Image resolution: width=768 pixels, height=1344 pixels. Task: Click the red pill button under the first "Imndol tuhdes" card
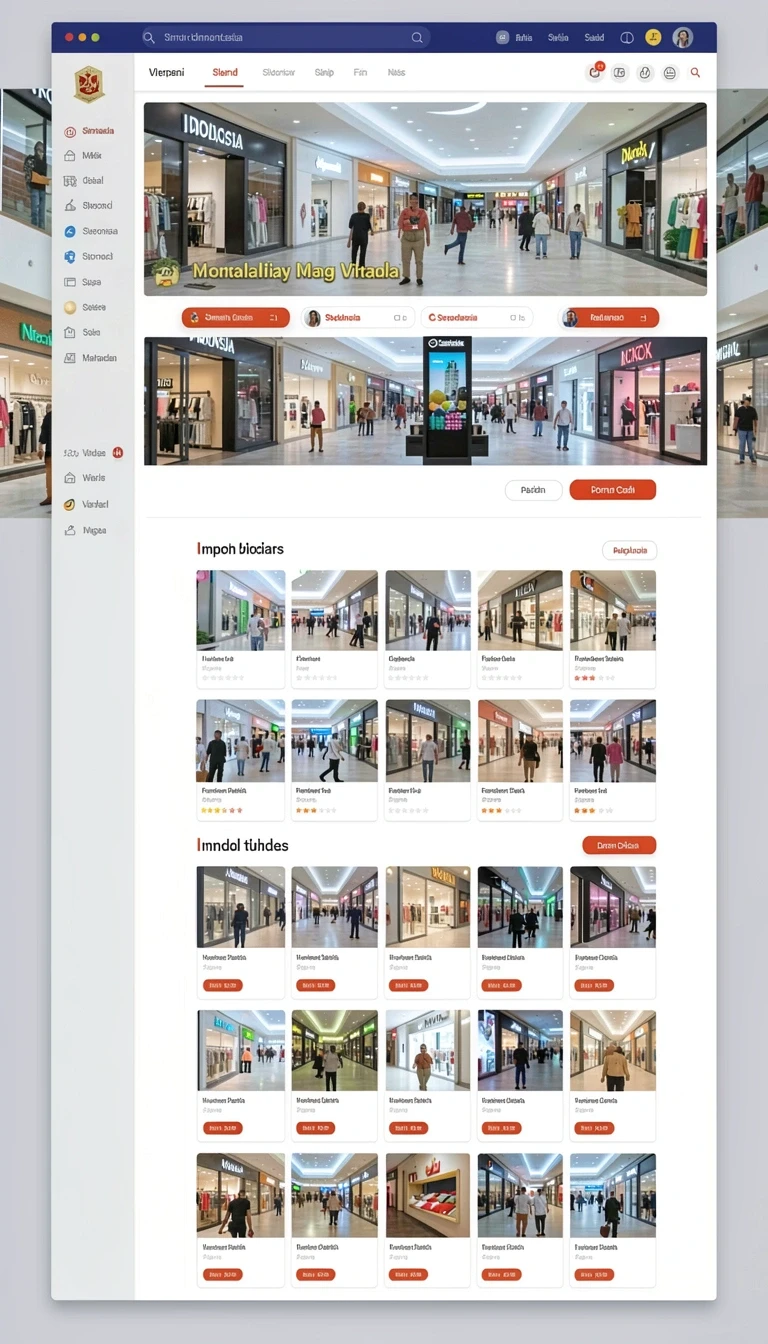[x=222, y=985]
